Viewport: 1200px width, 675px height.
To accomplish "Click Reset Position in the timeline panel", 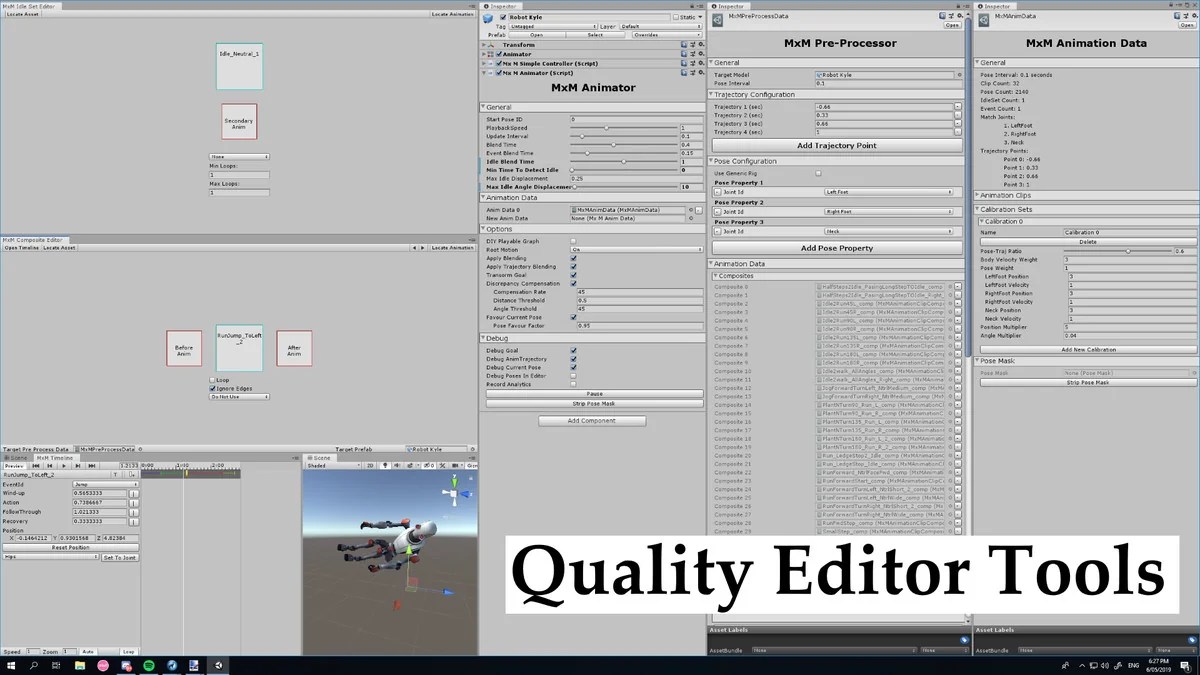I will (x=71, y=547).
